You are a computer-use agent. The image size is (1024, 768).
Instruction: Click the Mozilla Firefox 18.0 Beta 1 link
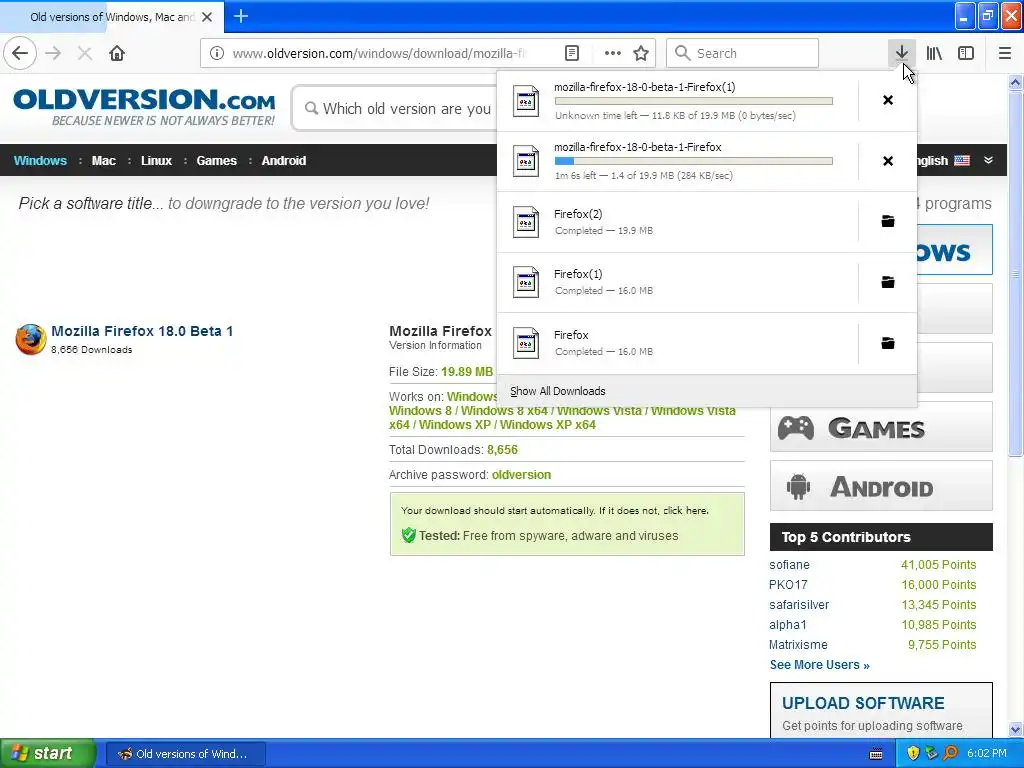(x=142, y=331)
